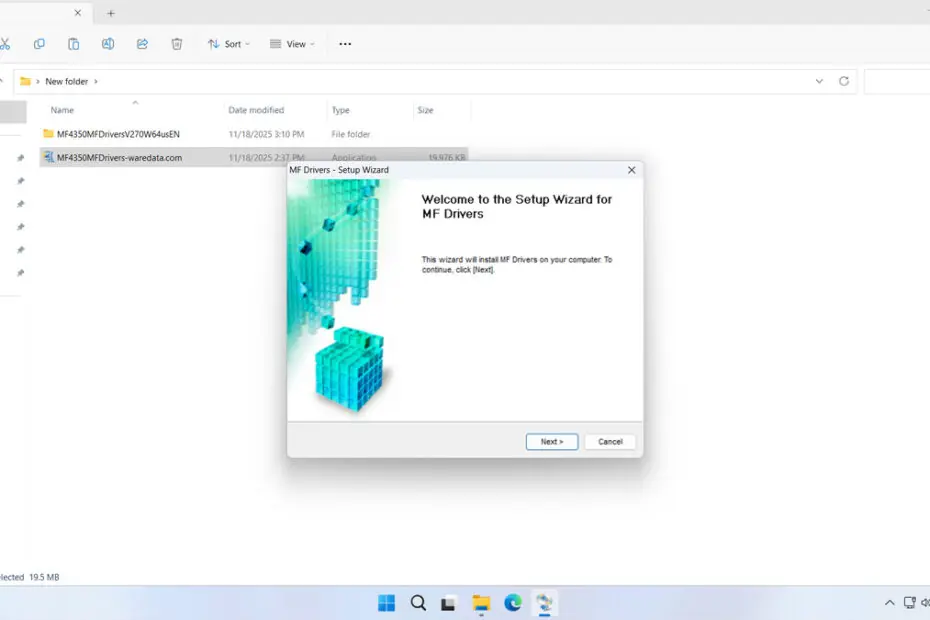Open Microsoft Edge from the taskbar
This screenshot has width=930, height=620.
click(x=513, y=603)
